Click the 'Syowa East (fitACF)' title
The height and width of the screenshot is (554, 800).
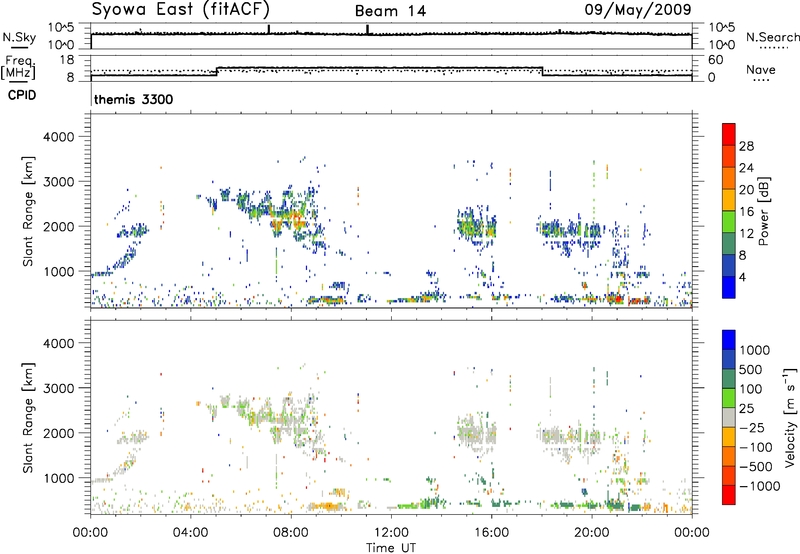[x=181, y=10]
